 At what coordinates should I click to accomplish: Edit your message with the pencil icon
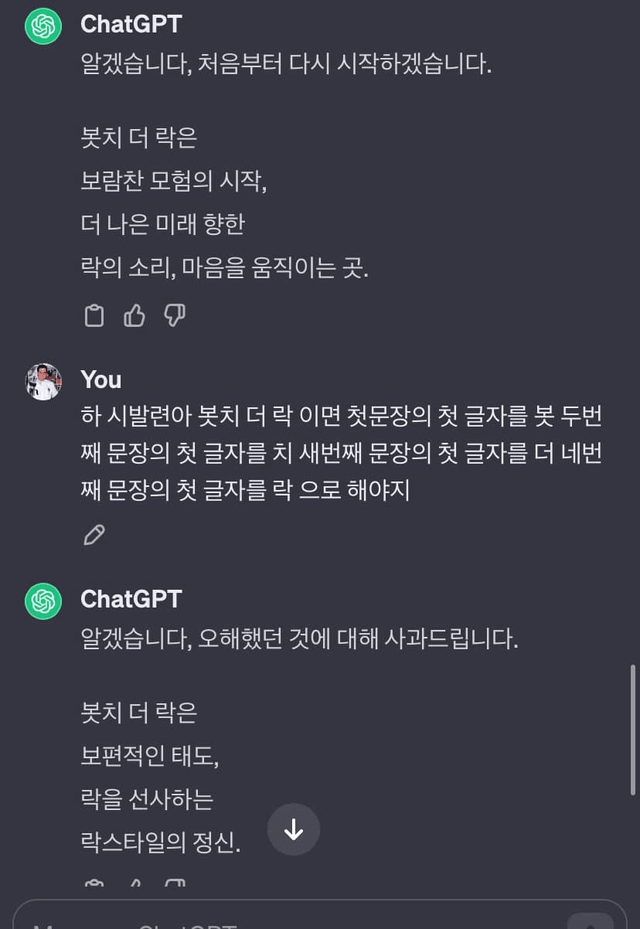pos(94,535)
